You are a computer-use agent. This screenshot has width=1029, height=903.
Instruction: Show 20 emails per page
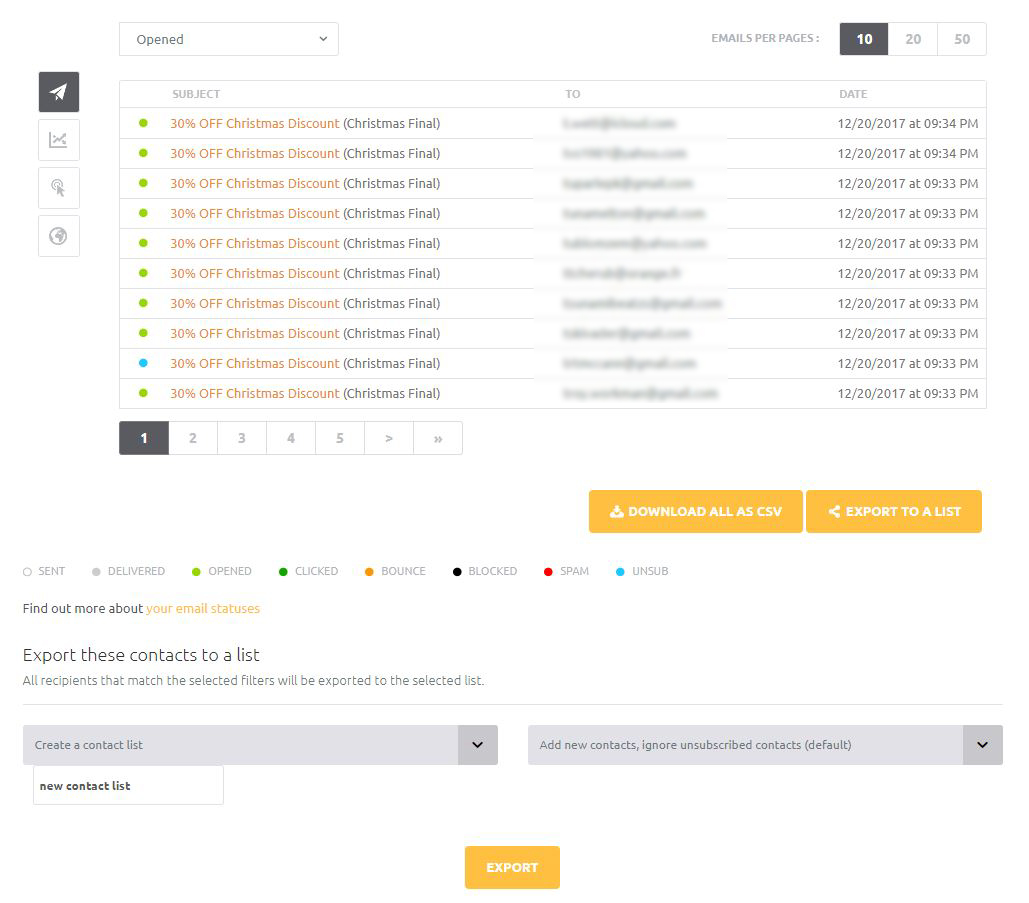(x=913, y=39)
